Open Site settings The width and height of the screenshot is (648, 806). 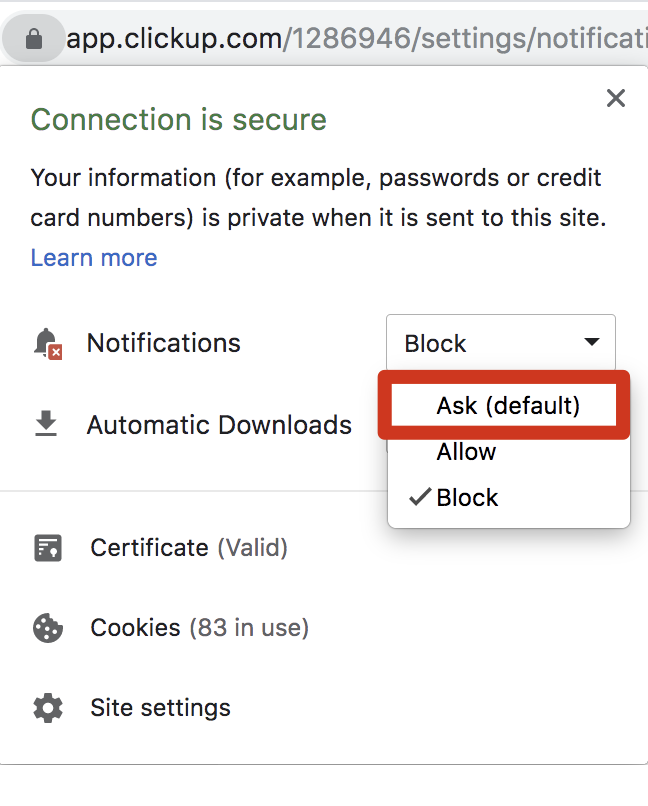pos(160,708)
